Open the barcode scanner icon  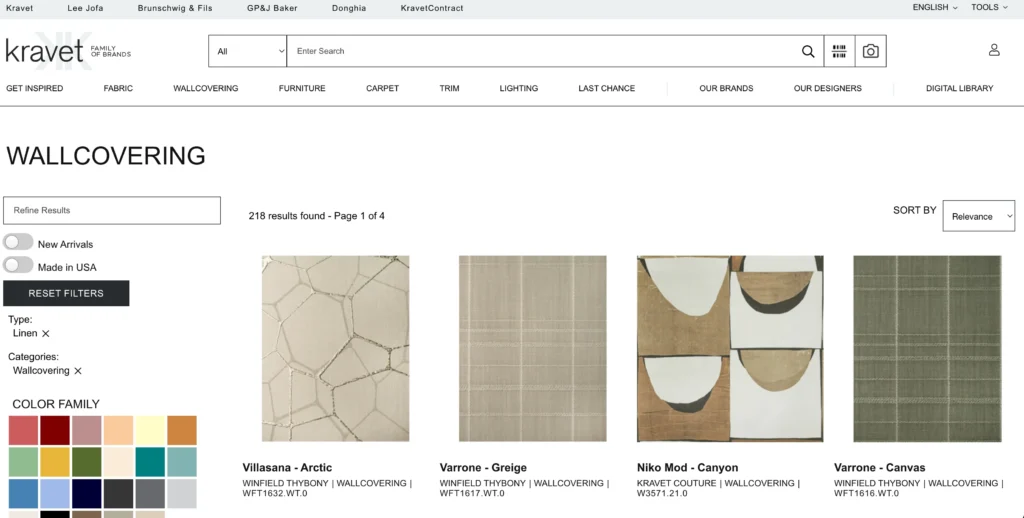click(x=839, y=51)
